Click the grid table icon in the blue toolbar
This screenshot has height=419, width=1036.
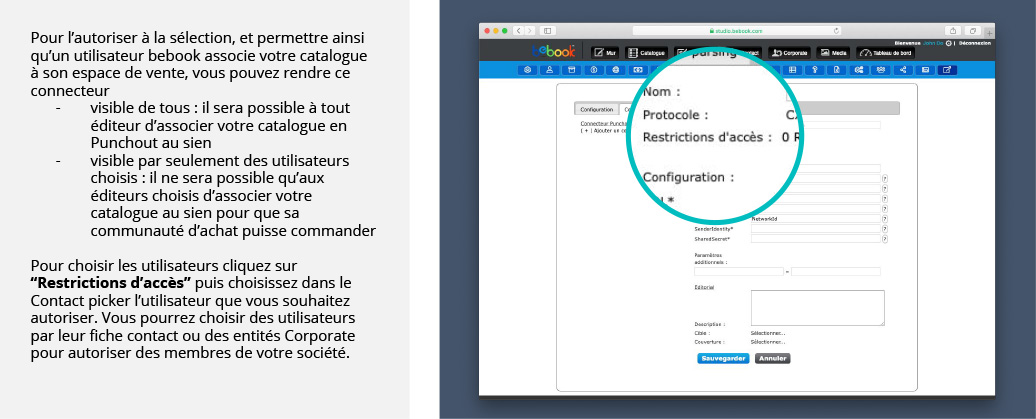coord(793,70)
